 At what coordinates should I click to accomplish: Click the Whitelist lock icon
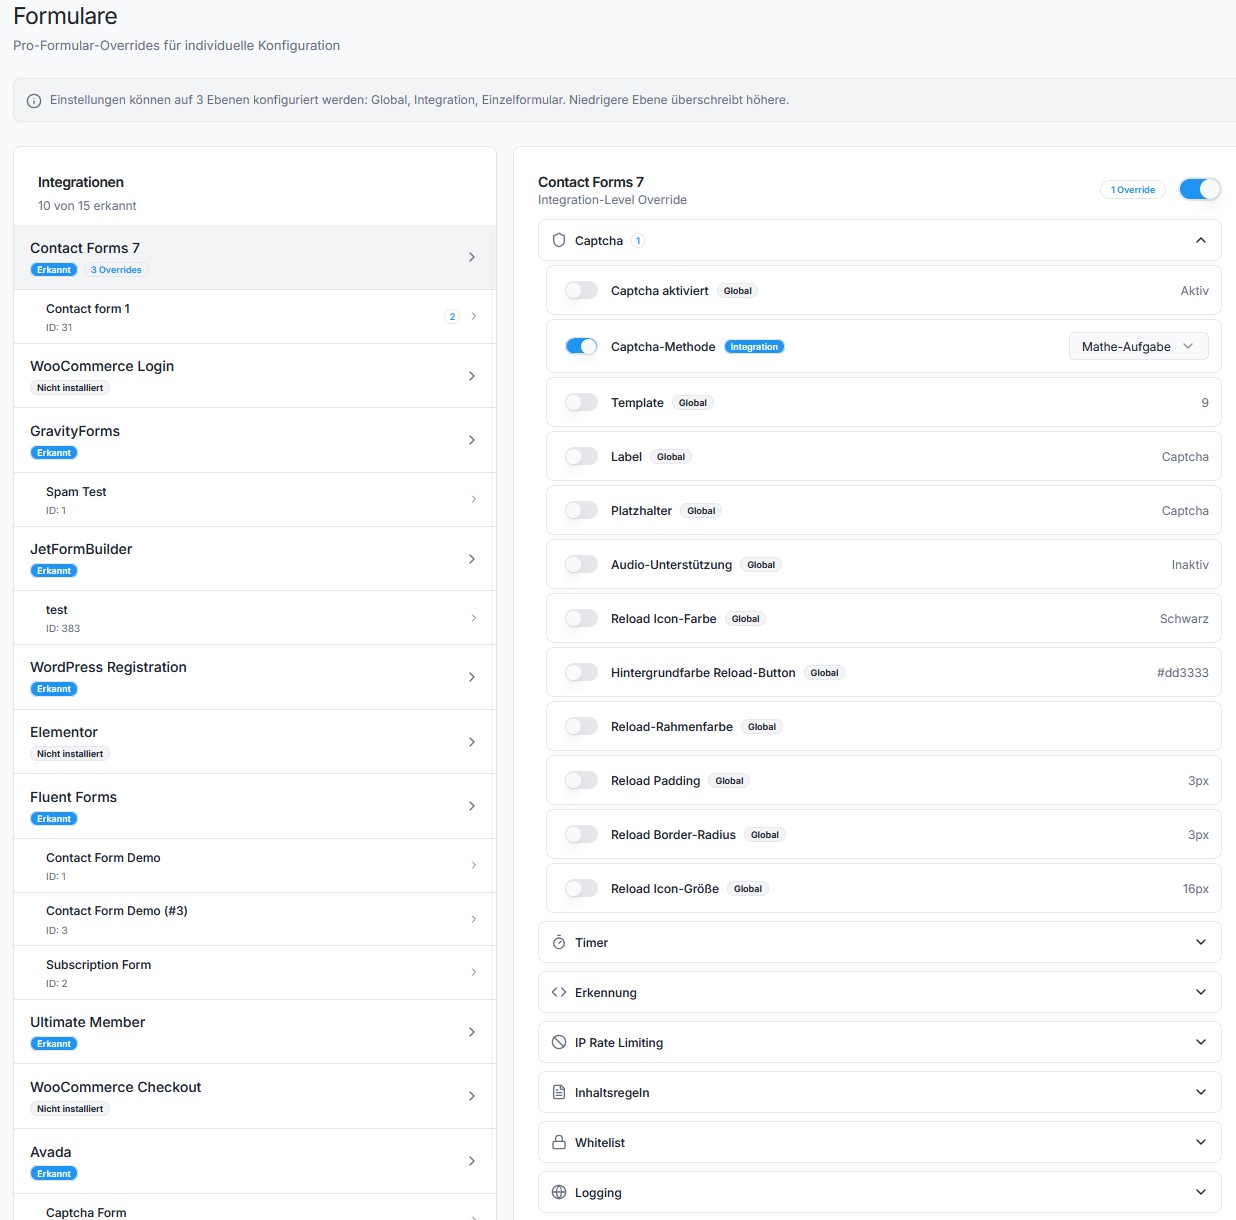point(559,1143)
